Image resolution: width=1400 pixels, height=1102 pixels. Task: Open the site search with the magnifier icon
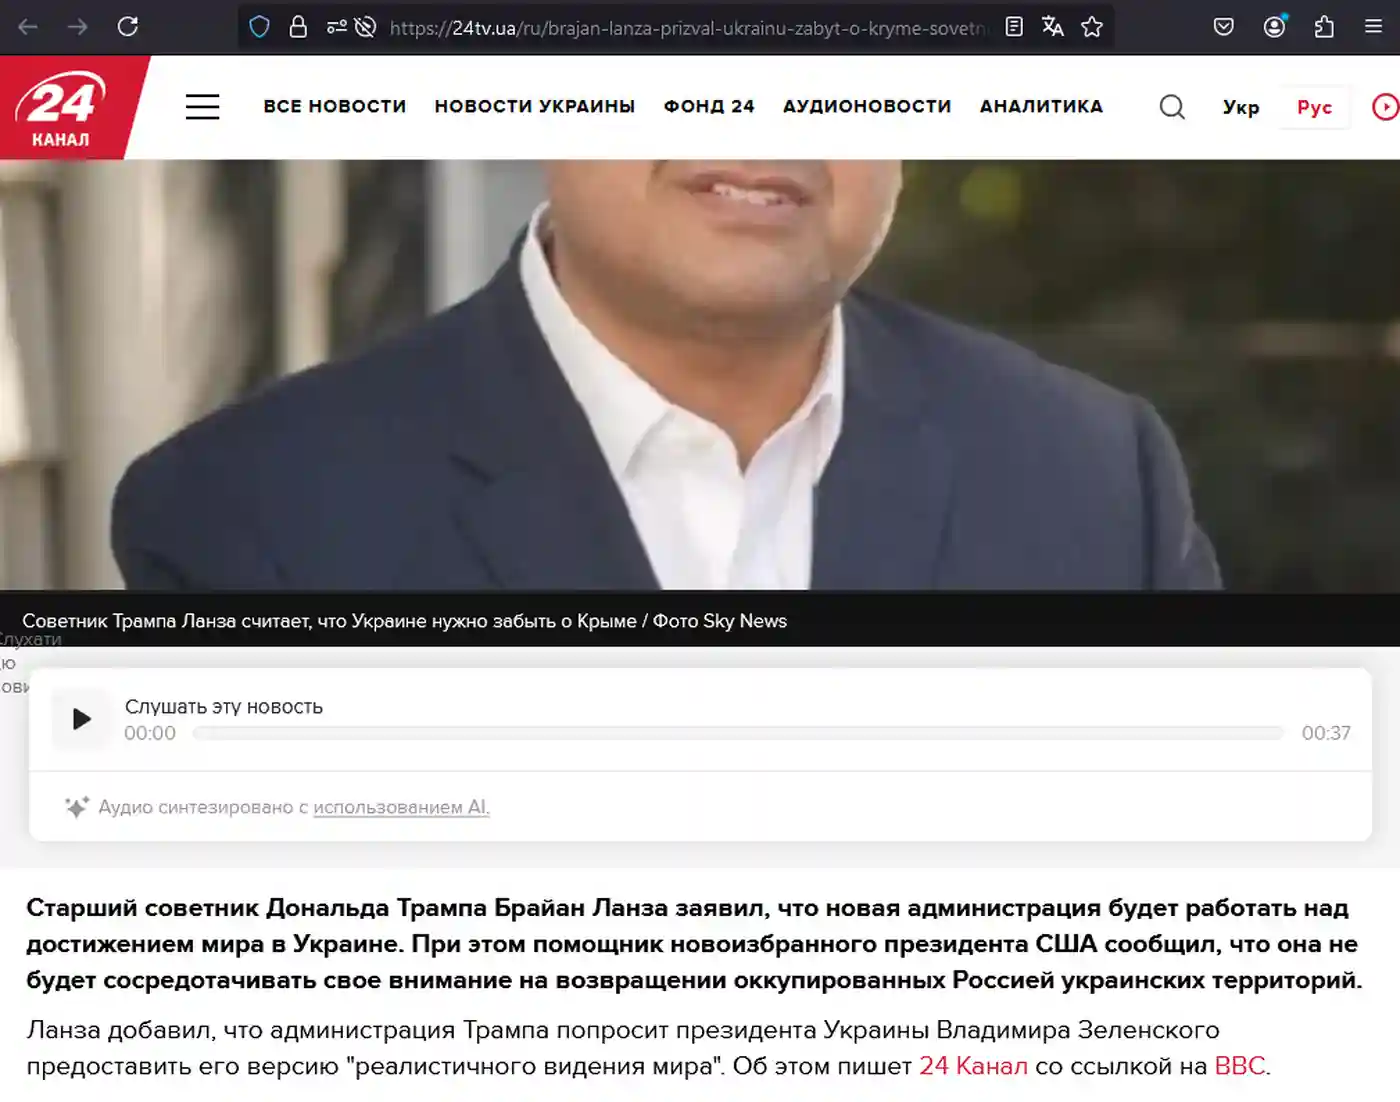pos(1172,107)
